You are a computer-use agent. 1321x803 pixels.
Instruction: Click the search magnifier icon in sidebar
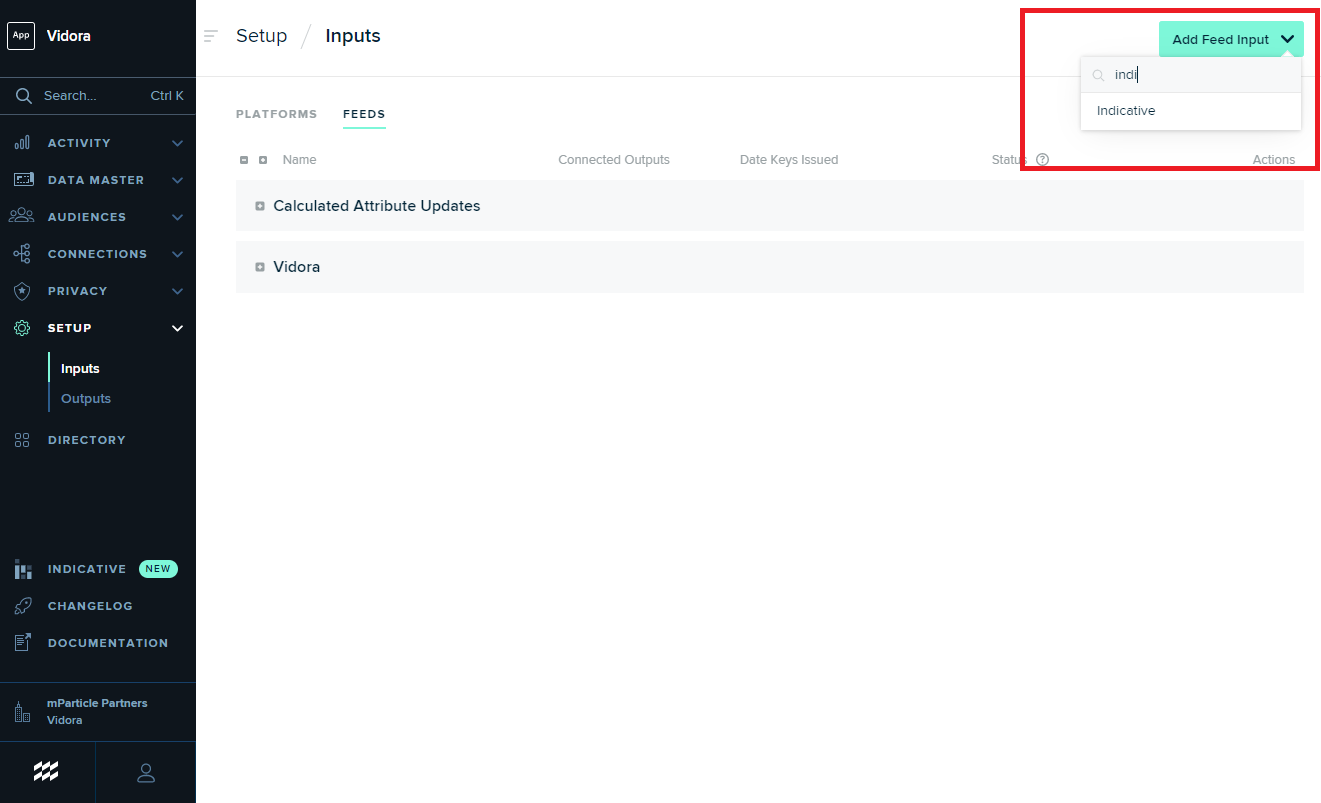pyautogui.click(x=24, y=96)
